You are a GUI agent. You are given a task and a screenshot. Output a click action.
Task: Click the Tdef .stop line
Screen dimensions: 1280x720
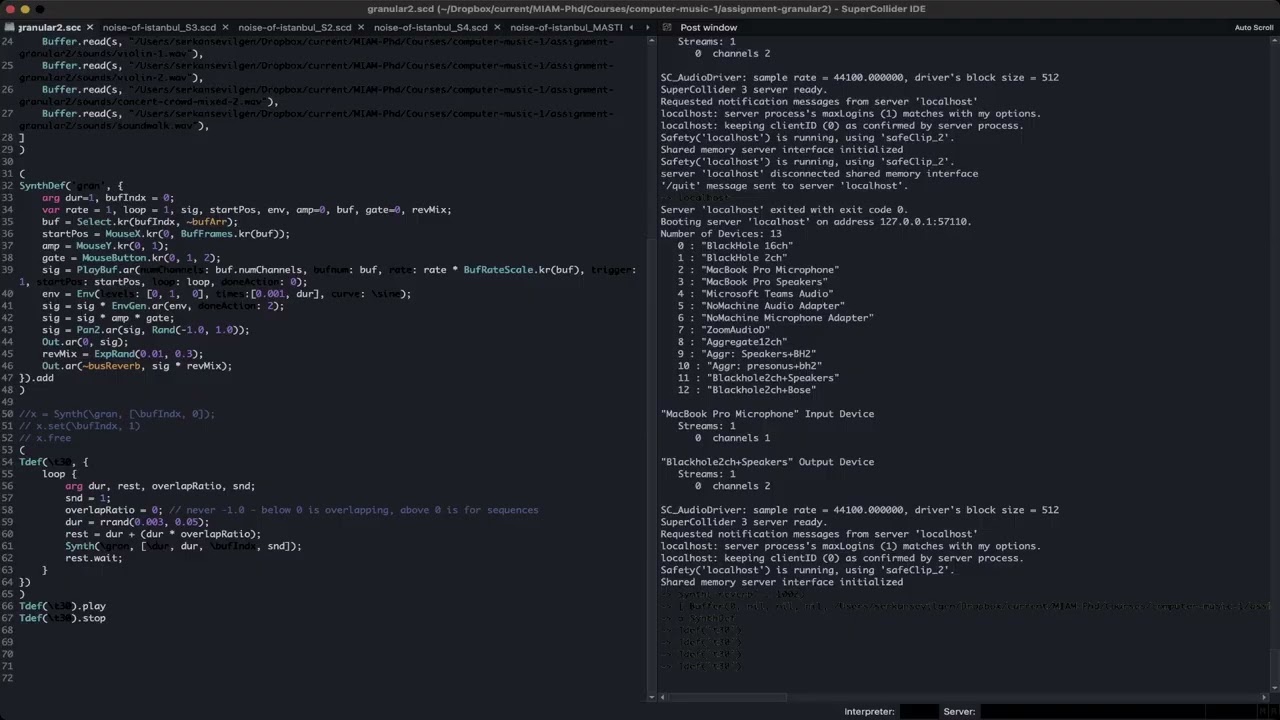(62, 618)
